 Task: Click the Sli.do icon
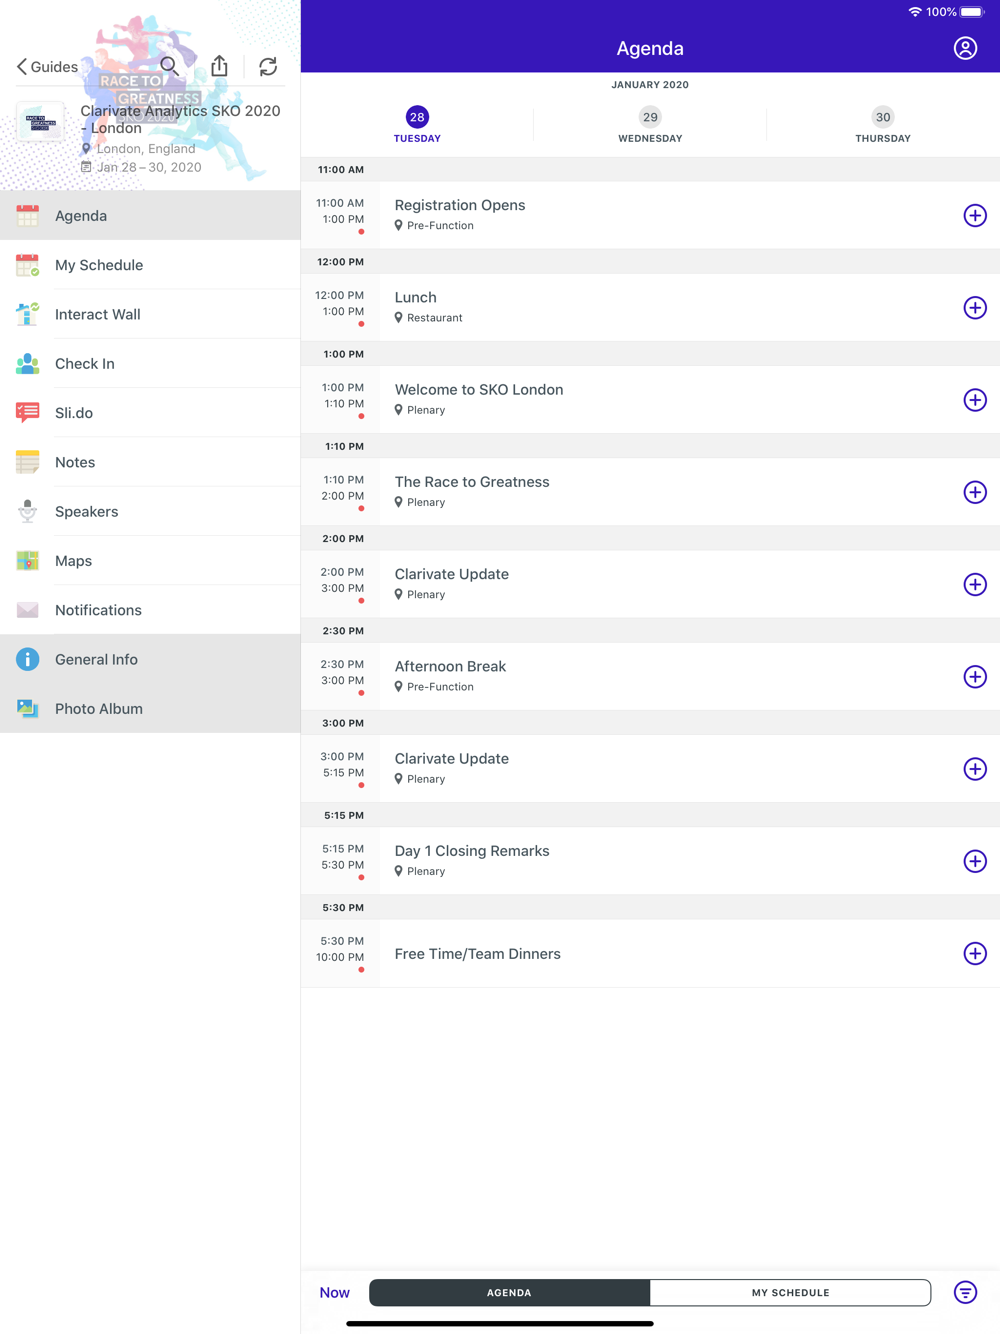(28, 413)
